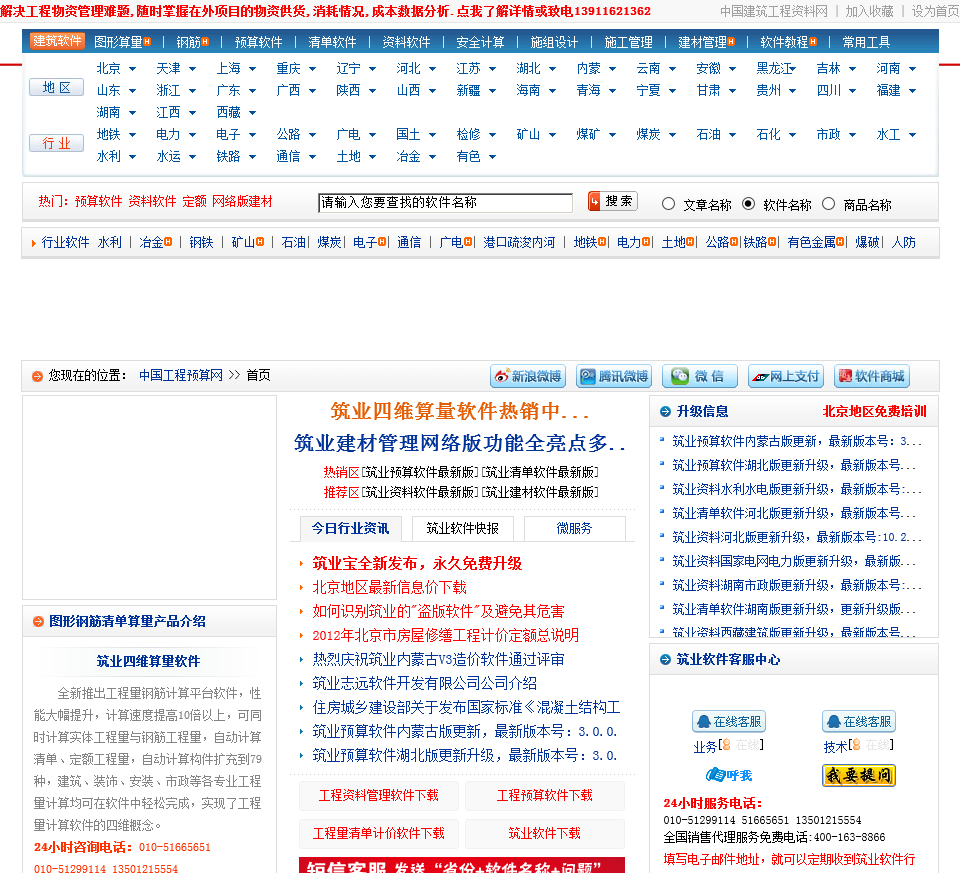The height and width of the screenshot is (873, 960).
Task: Expand the 上海 region dropdown arrow
Action: 252,69
